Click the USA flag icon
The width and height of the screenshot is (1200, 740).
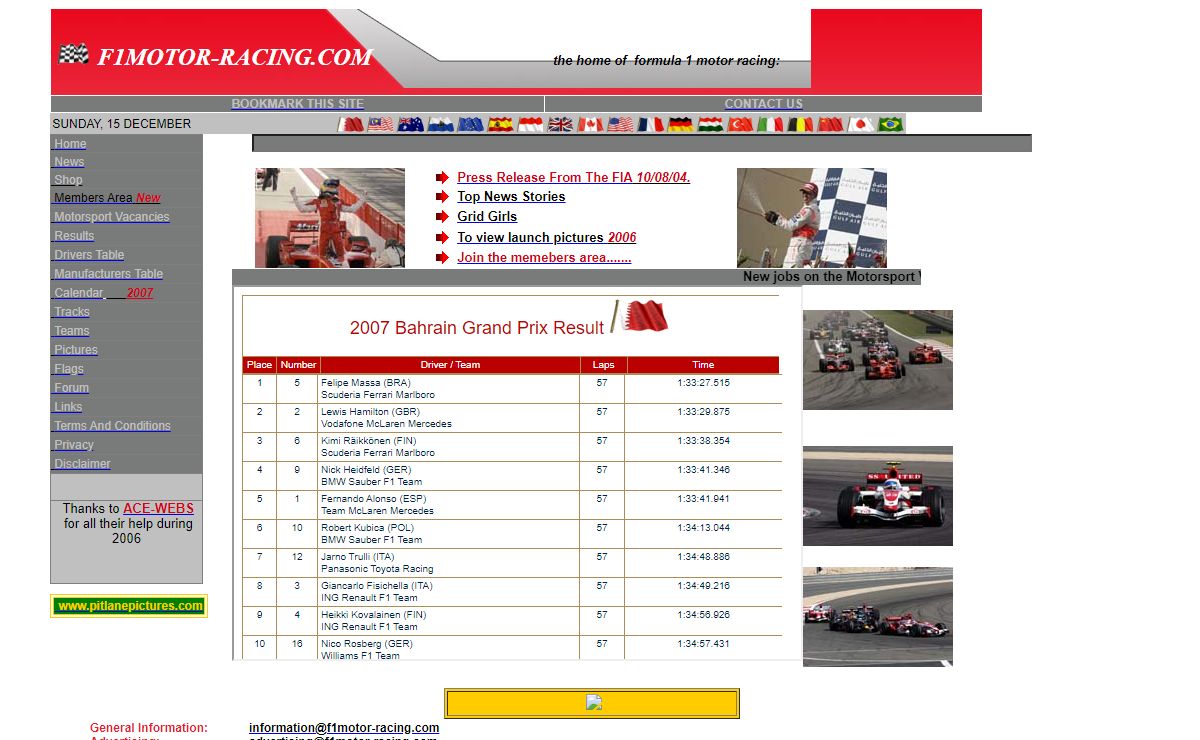click(620, 125)
